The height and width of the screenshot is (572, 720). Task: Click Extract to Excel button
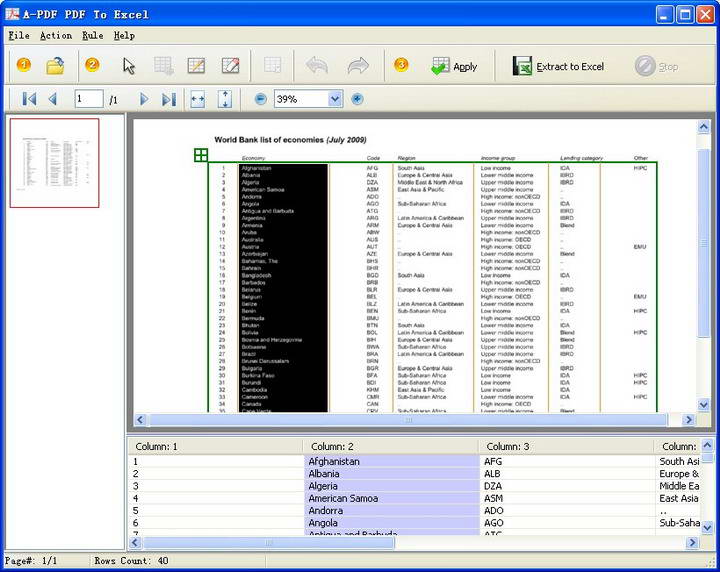(558, 67)
